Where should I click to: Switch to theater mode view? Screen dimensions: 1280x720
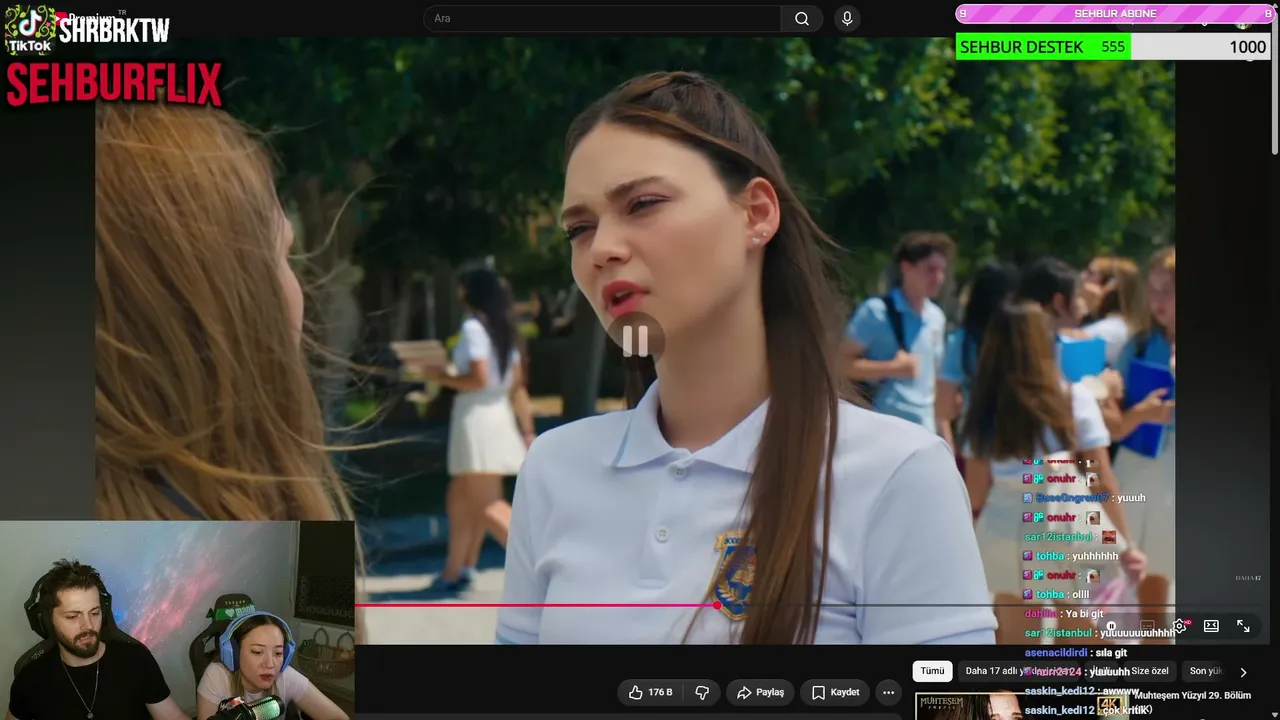pos(1211,626)
